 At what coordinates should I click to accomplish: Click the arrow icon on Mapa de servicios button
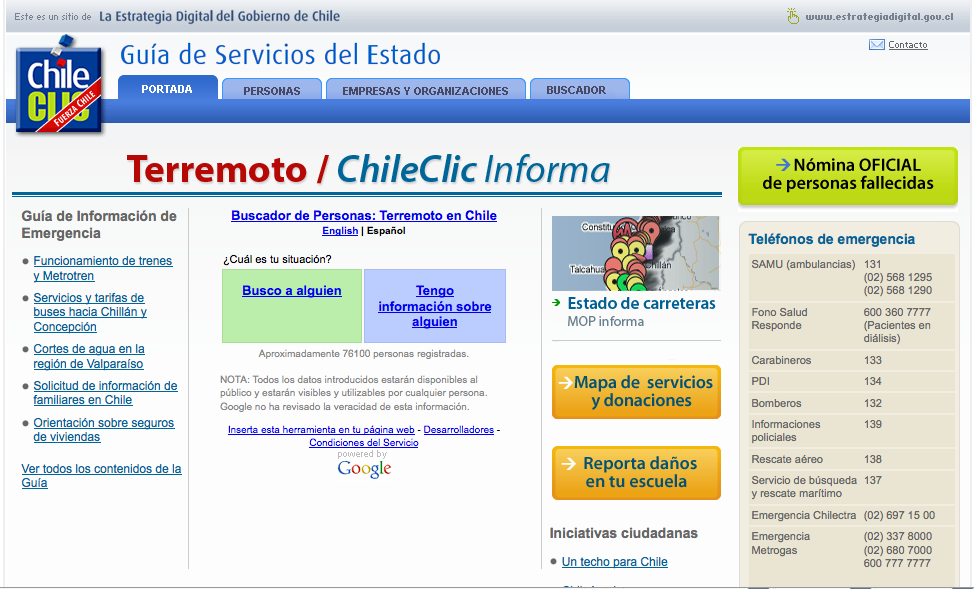click(566, 383)
